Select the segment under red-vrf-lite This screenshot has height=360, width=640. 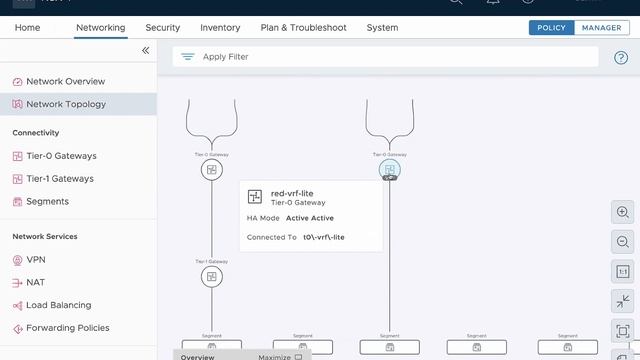(x=389, y=347)
